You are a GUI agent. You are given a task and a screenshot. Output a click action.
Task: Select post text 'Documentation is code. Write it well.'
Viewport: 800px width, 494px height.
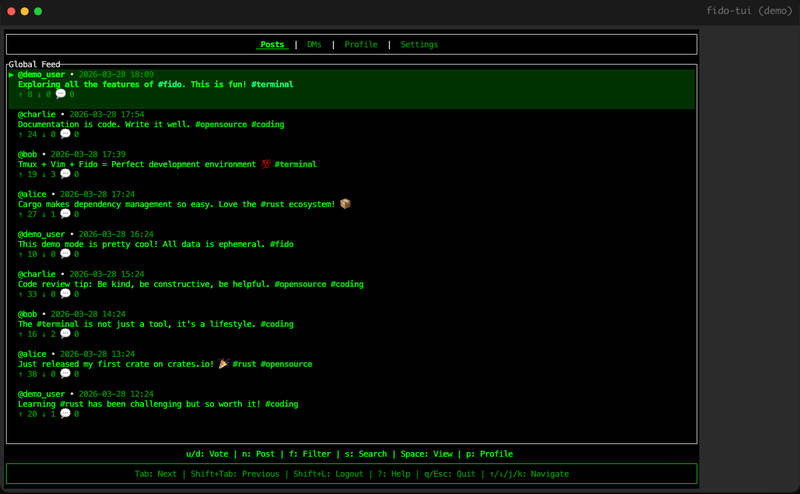pyautogui.click(x=104, y=124)
